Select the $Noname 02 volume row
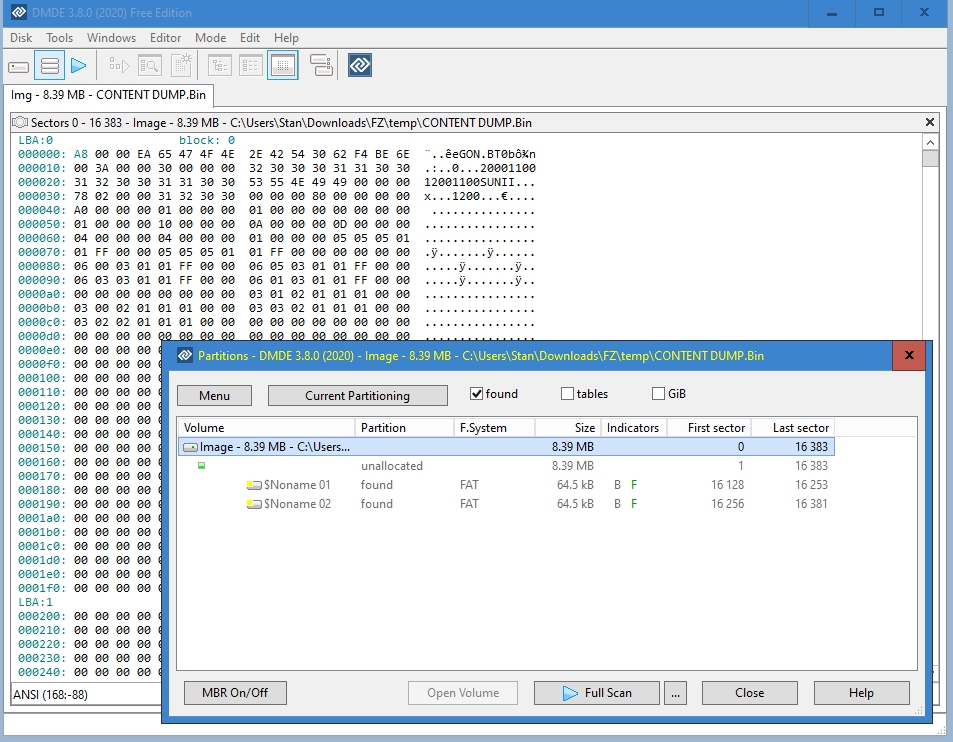 click(x=506, y=504)
